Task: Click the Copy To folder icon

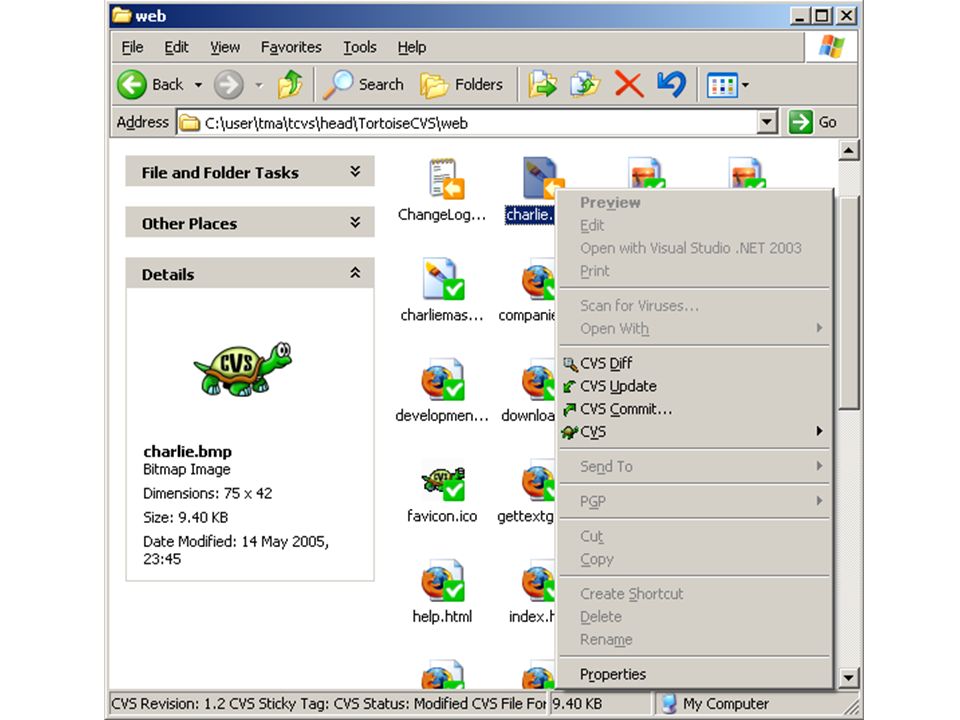Action: pyautogui.click(x=585, y=84)
